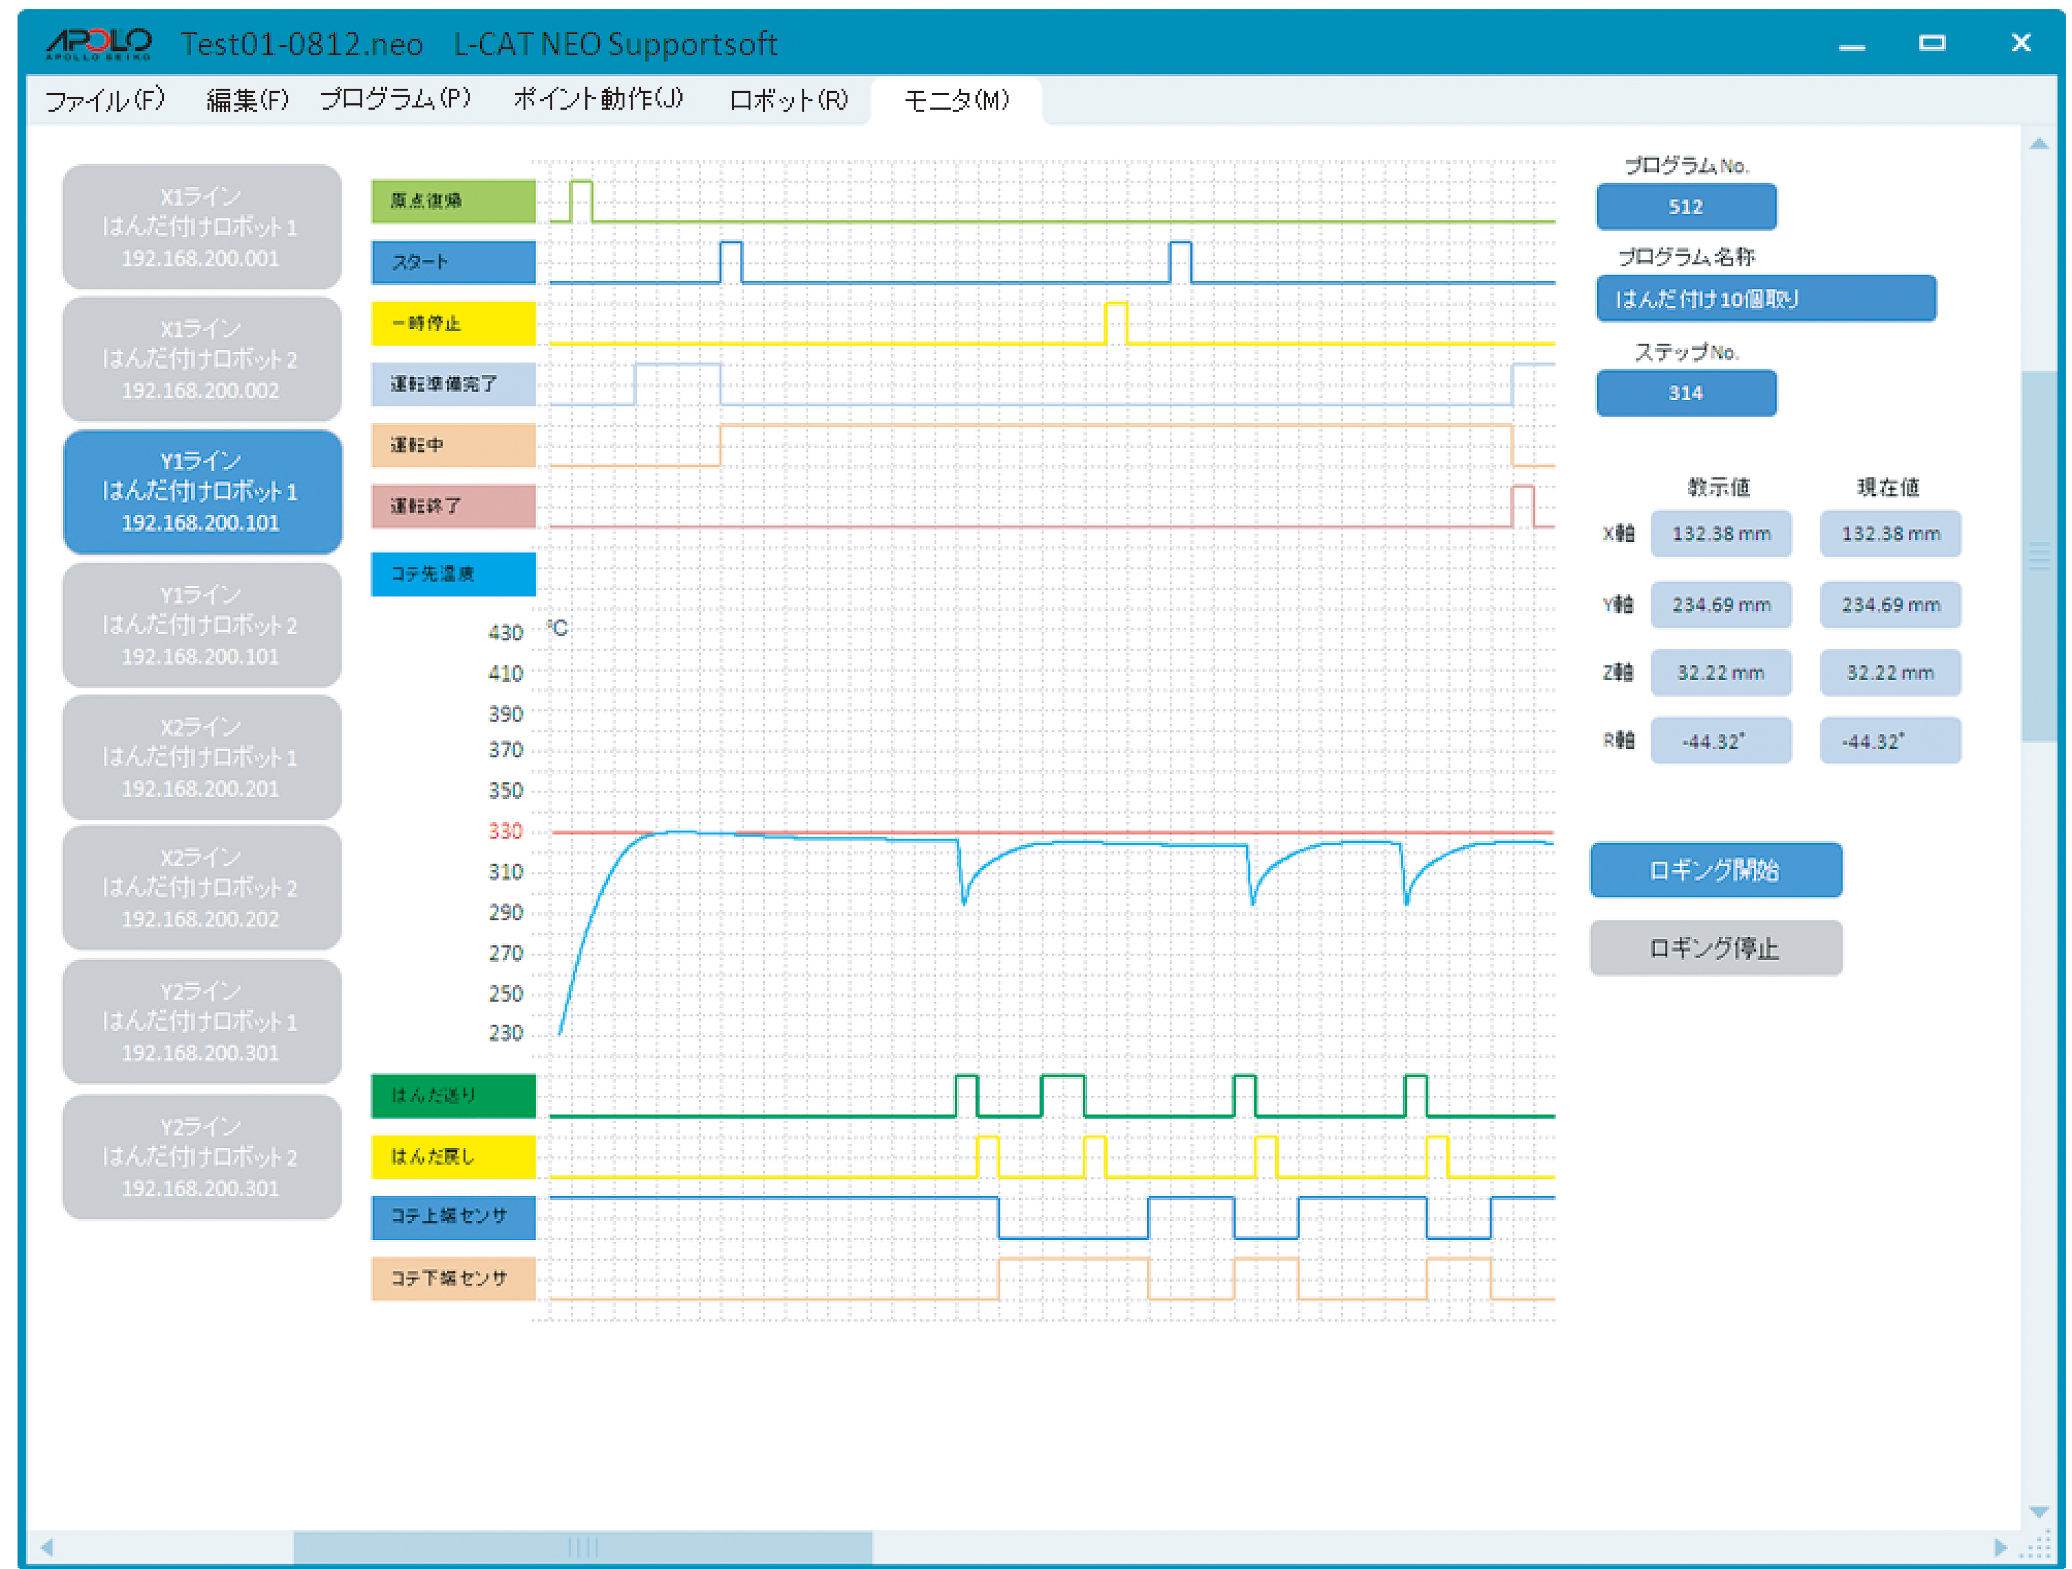Open the プログラム(P) menu
The width and height of the screenshot is (2072, 1569).
[395, 100]
